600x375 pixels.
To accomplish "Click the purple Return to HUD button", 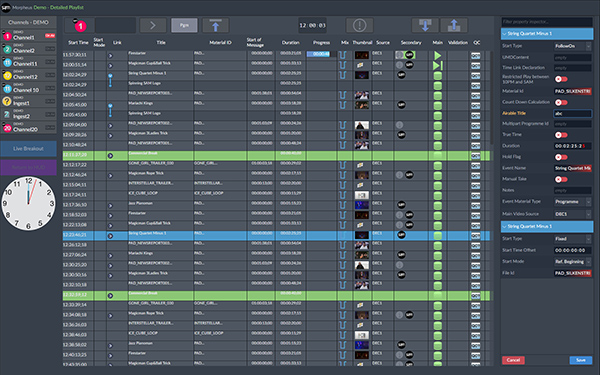I will pyautogui.click(x=29, y=167).
